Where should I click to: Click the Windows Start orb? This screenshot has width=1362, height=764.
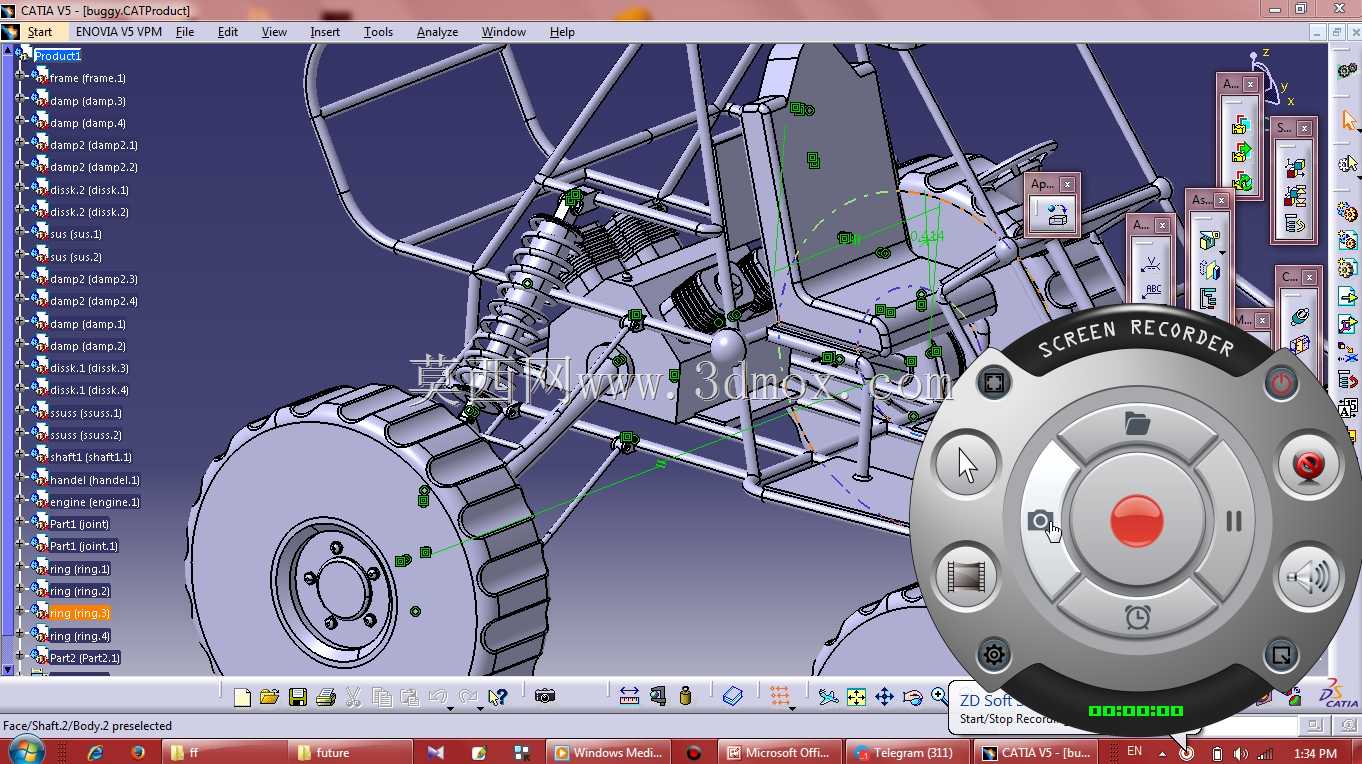pyautogui.click(x=24, y=751)
